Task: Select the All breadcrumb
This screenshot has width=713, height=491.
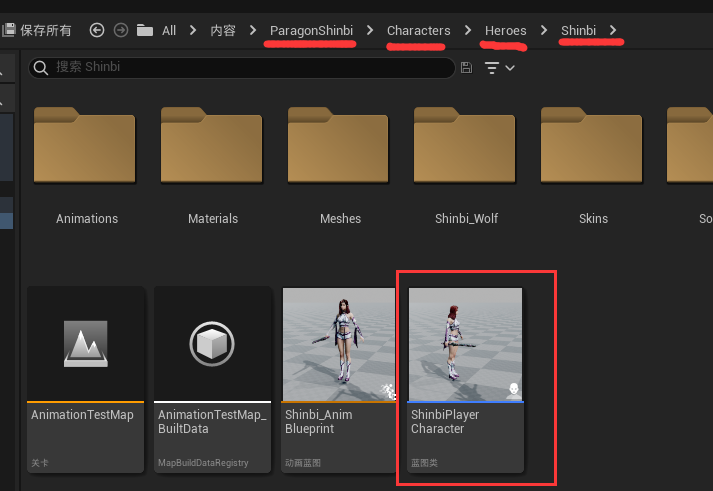Action: coord(169,30)
